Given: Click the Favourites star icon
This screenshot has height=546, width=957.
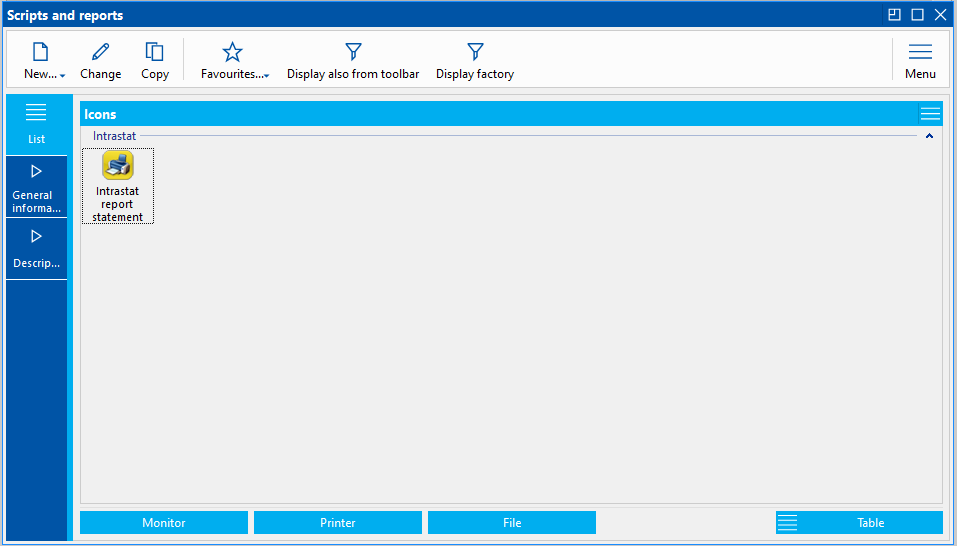Looking at the screenshot, I should coord(233,52).
